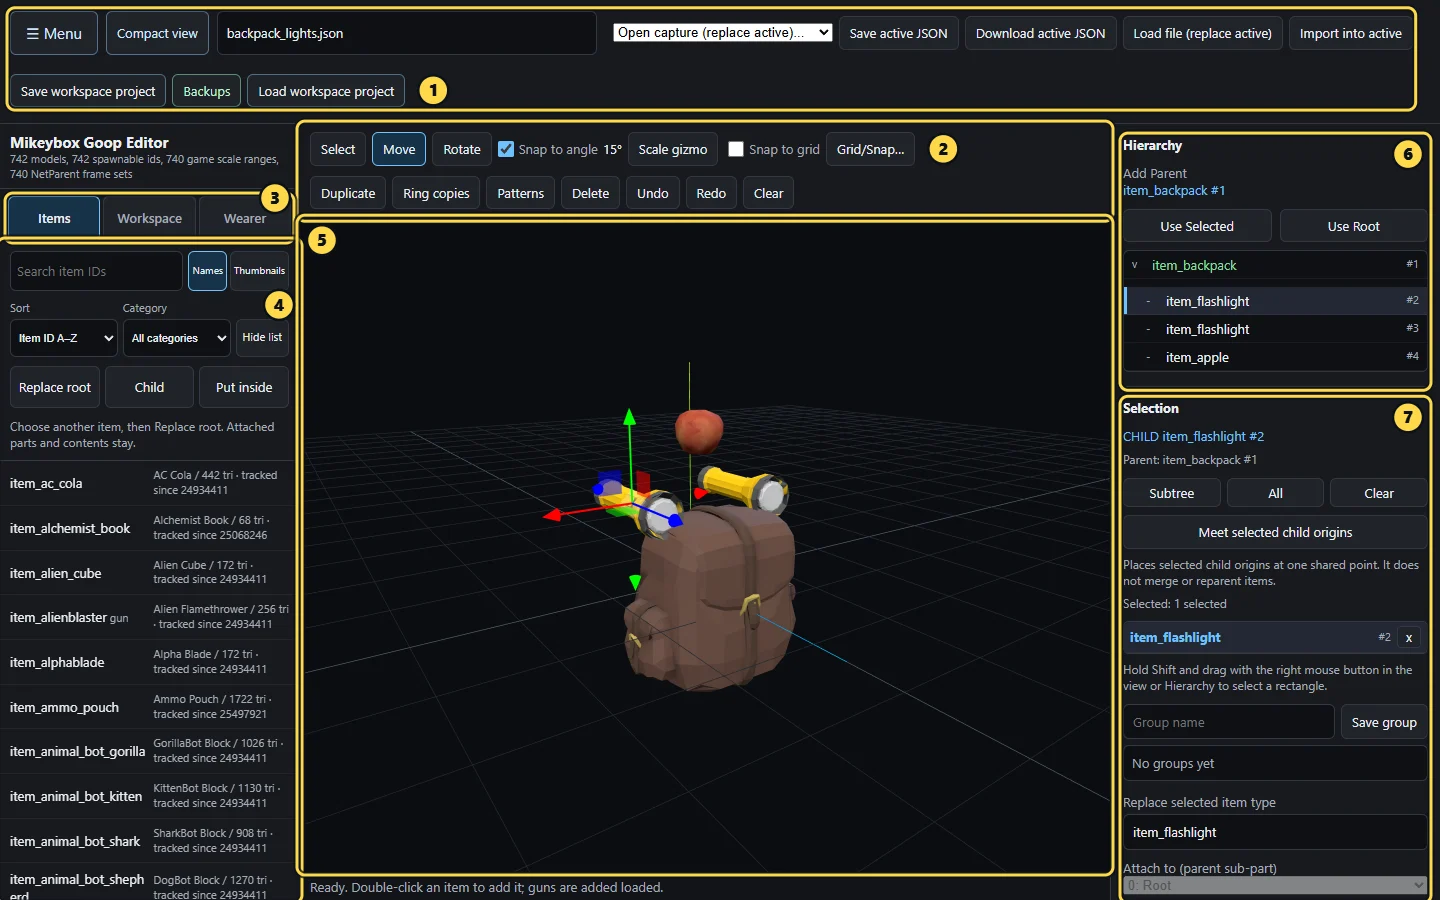This screenshot has height=900, width=1440.
Task: Click Duplicate in the toolbar
Action: 348,193
